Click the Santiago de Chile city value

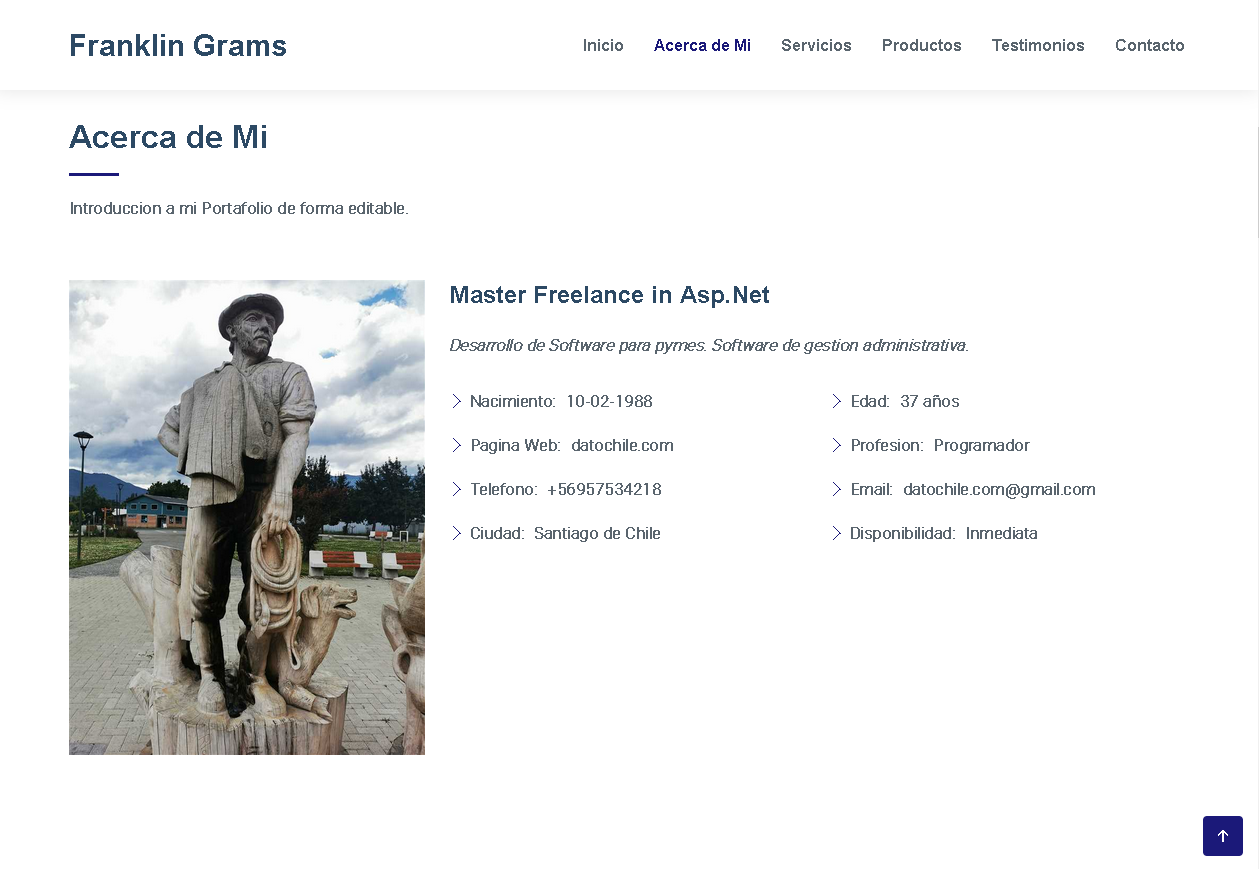pos(597,533)
